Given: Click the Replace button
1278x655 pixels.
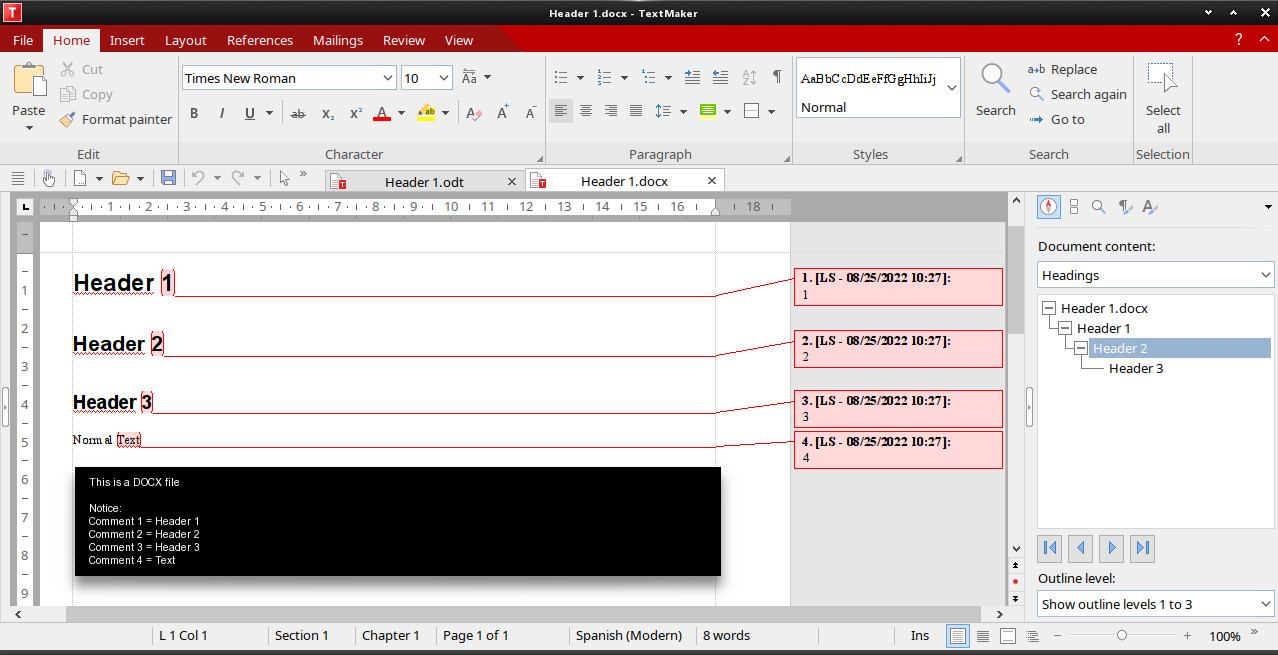Looking at the screenshot, I should (x=1063, y=69).
